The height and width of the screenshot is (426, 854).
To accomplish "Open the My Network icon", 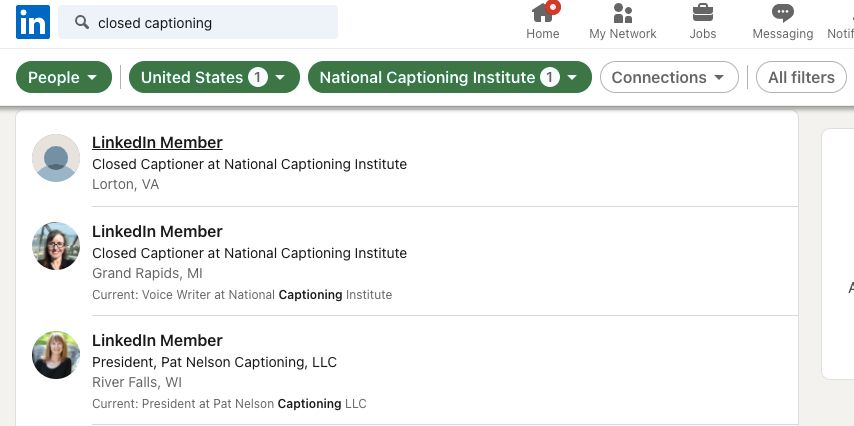I will click(623, 13).
